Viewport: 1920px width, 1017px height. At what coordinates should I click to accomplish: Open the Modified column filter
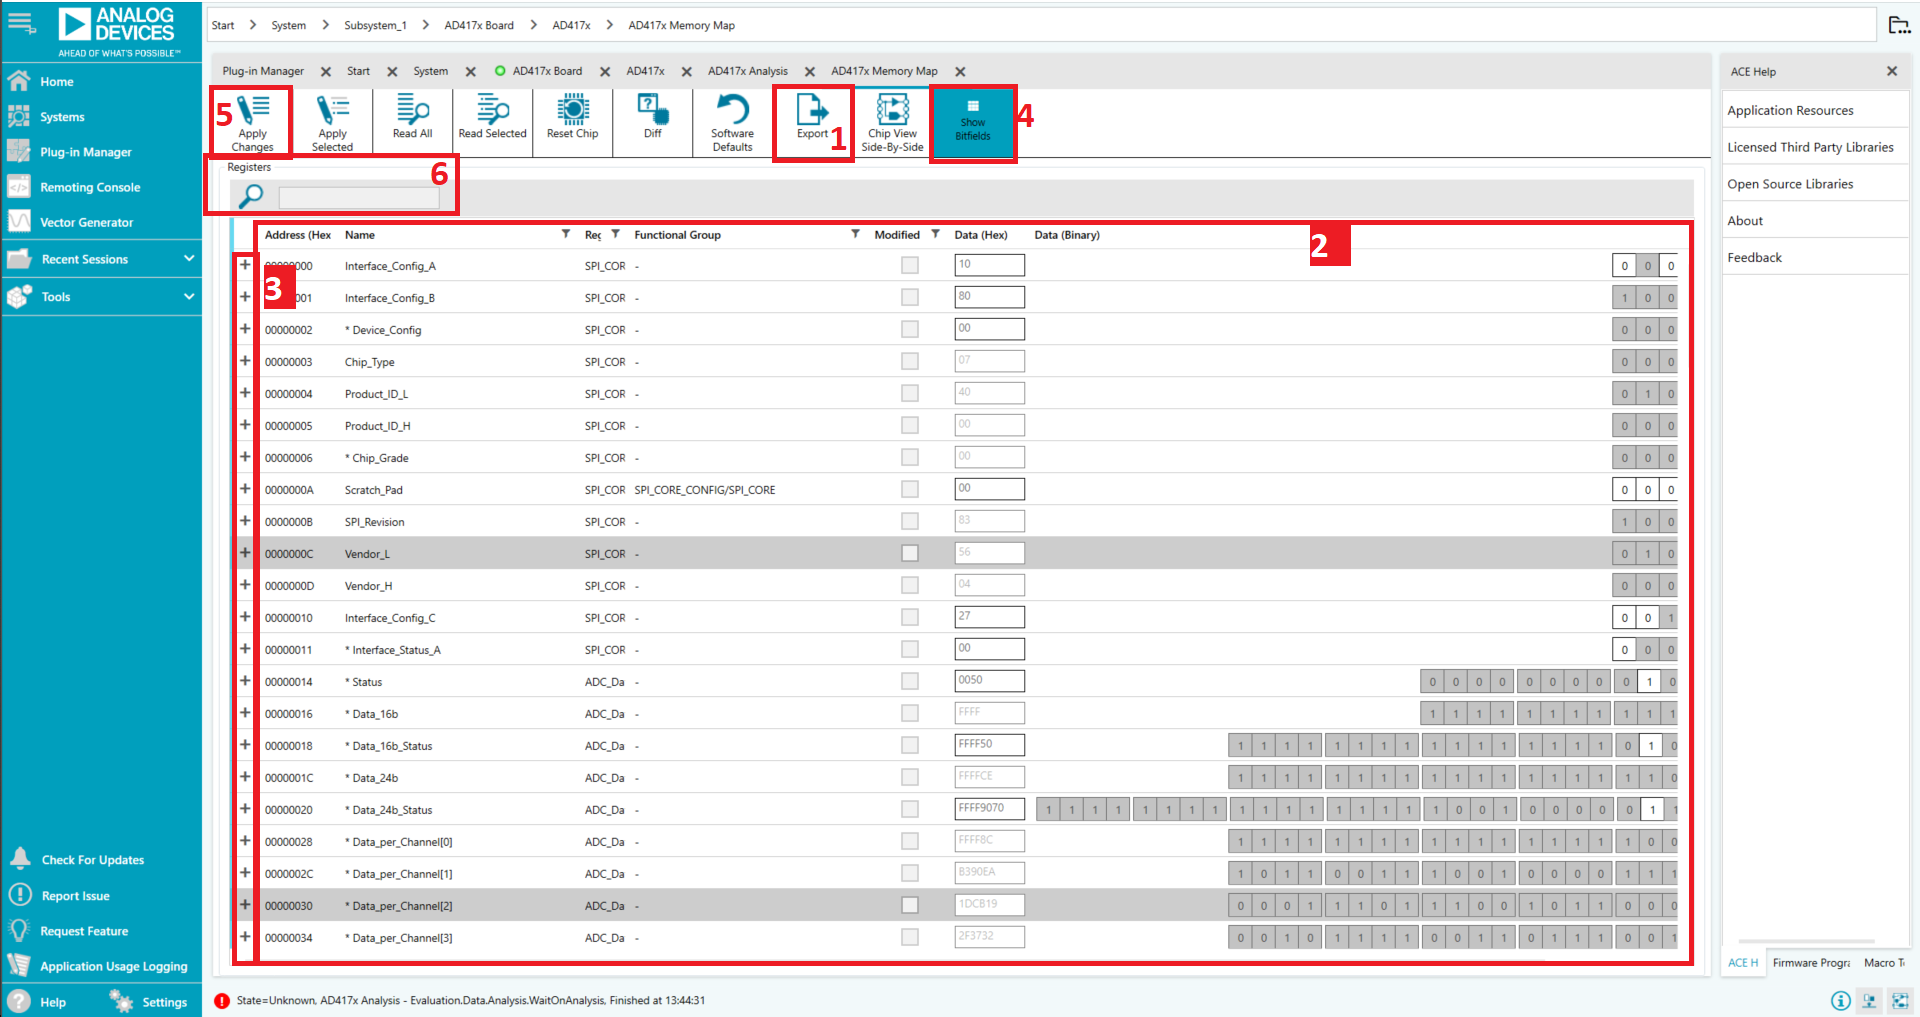(x=935, y=234)
